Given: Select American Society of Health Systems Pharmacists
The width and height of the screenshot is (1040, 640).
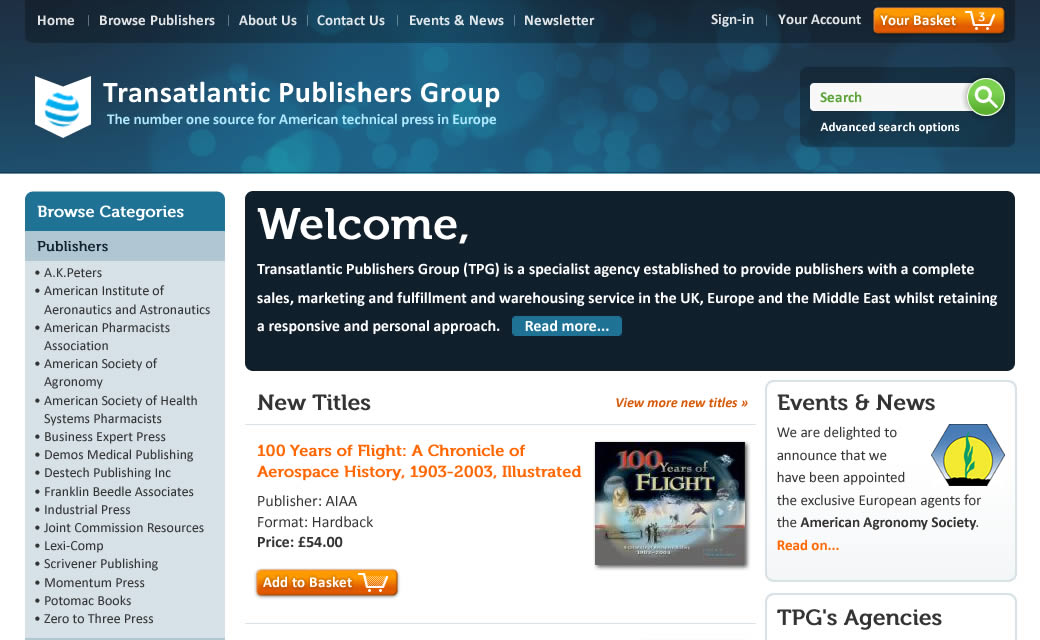Looking at the screenshot, I should point(121,409).
